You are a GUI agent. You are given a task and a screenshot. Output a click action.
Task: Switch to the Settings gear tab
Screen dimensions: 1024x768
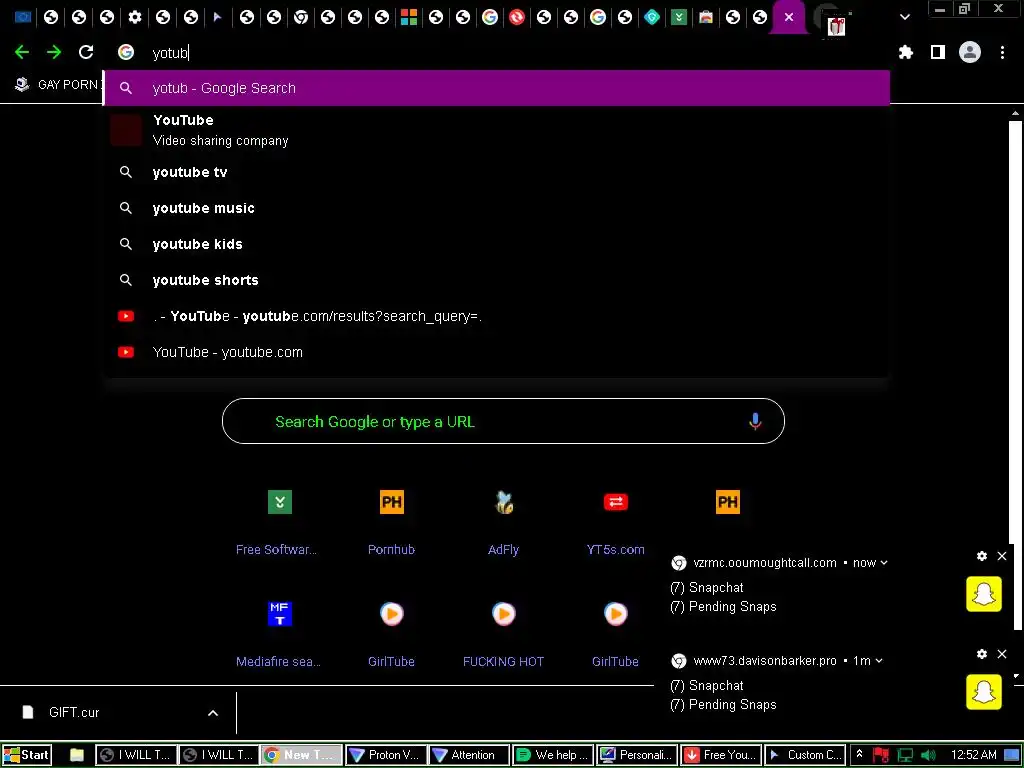coord(135,18)
